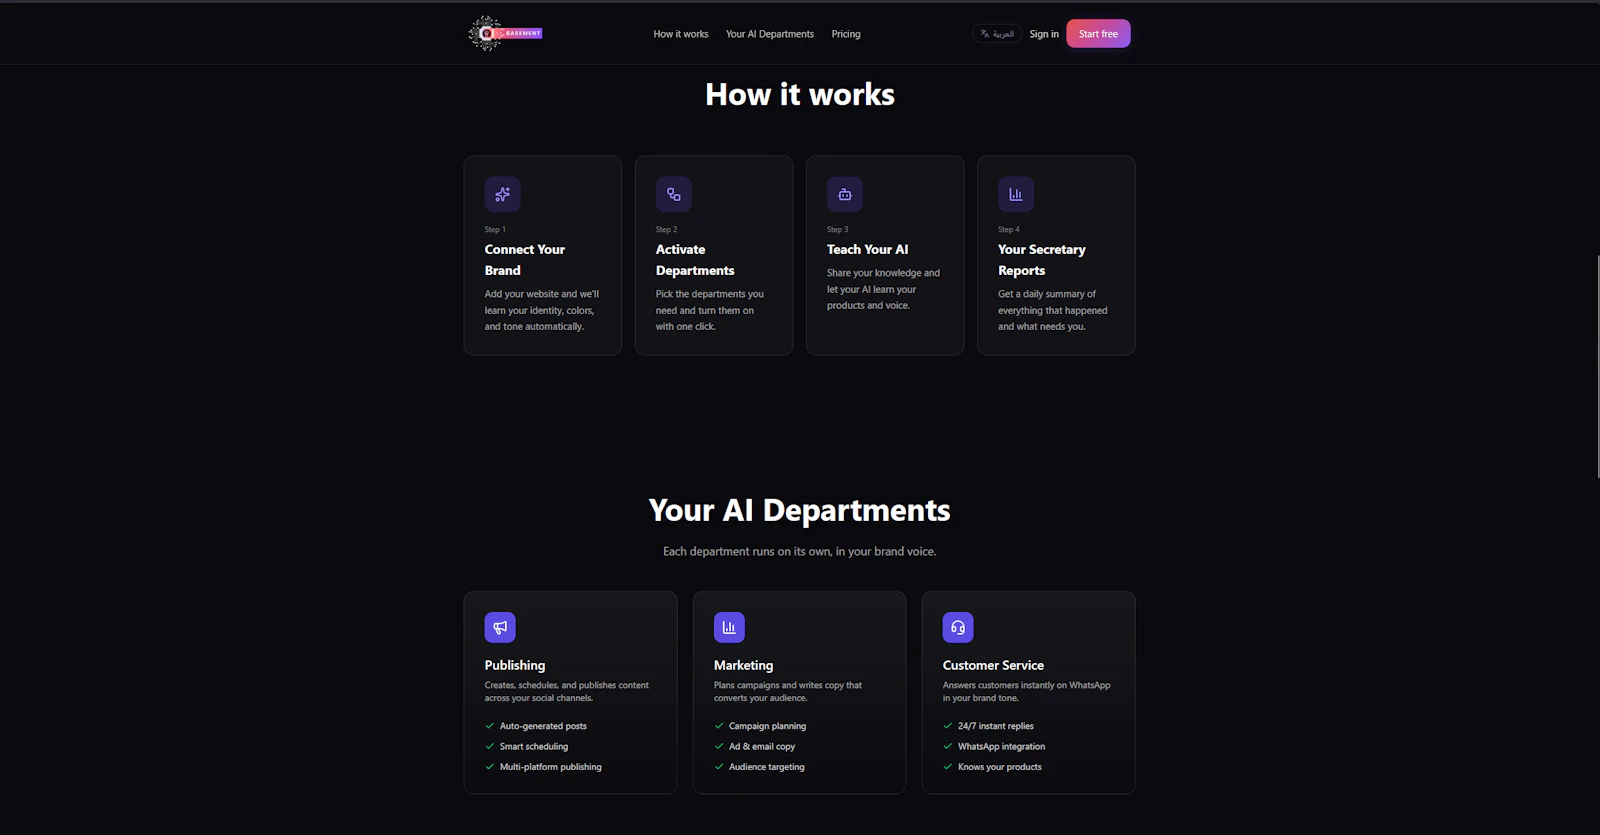Click the Sign in link
Screen dimensions: 1600x835
[x=1044, y=34]
